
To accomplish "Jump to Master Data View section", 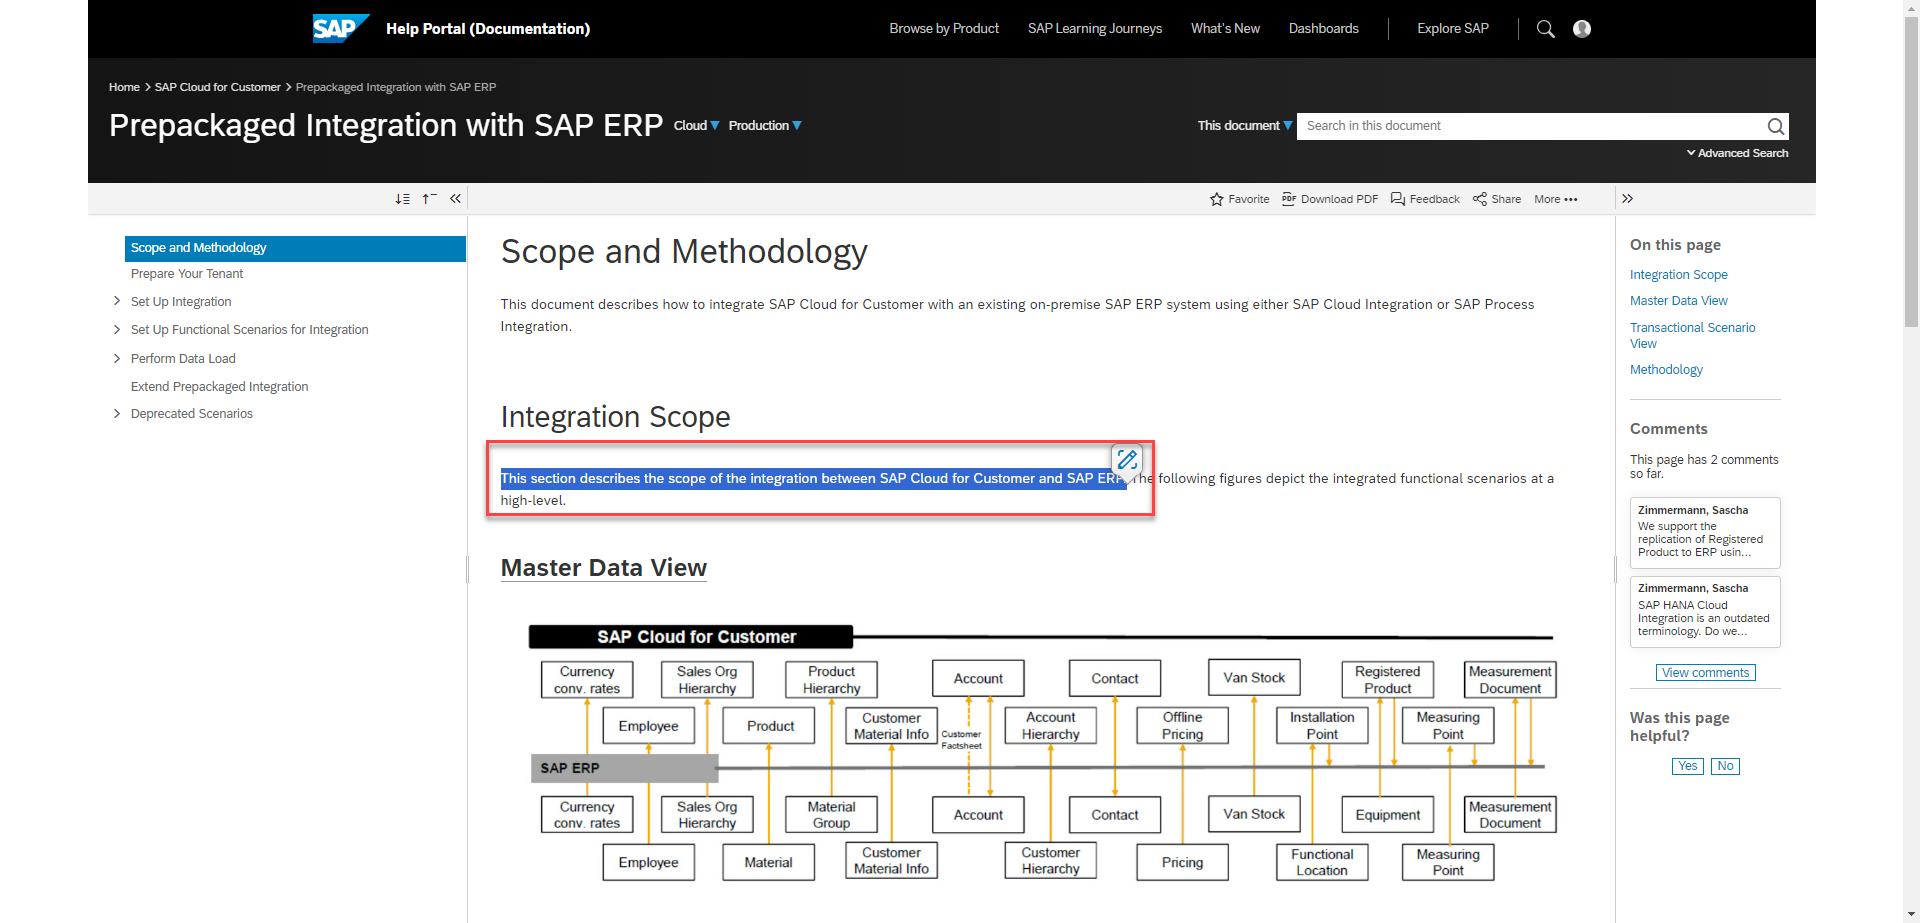I will (x=1678, y=301).
